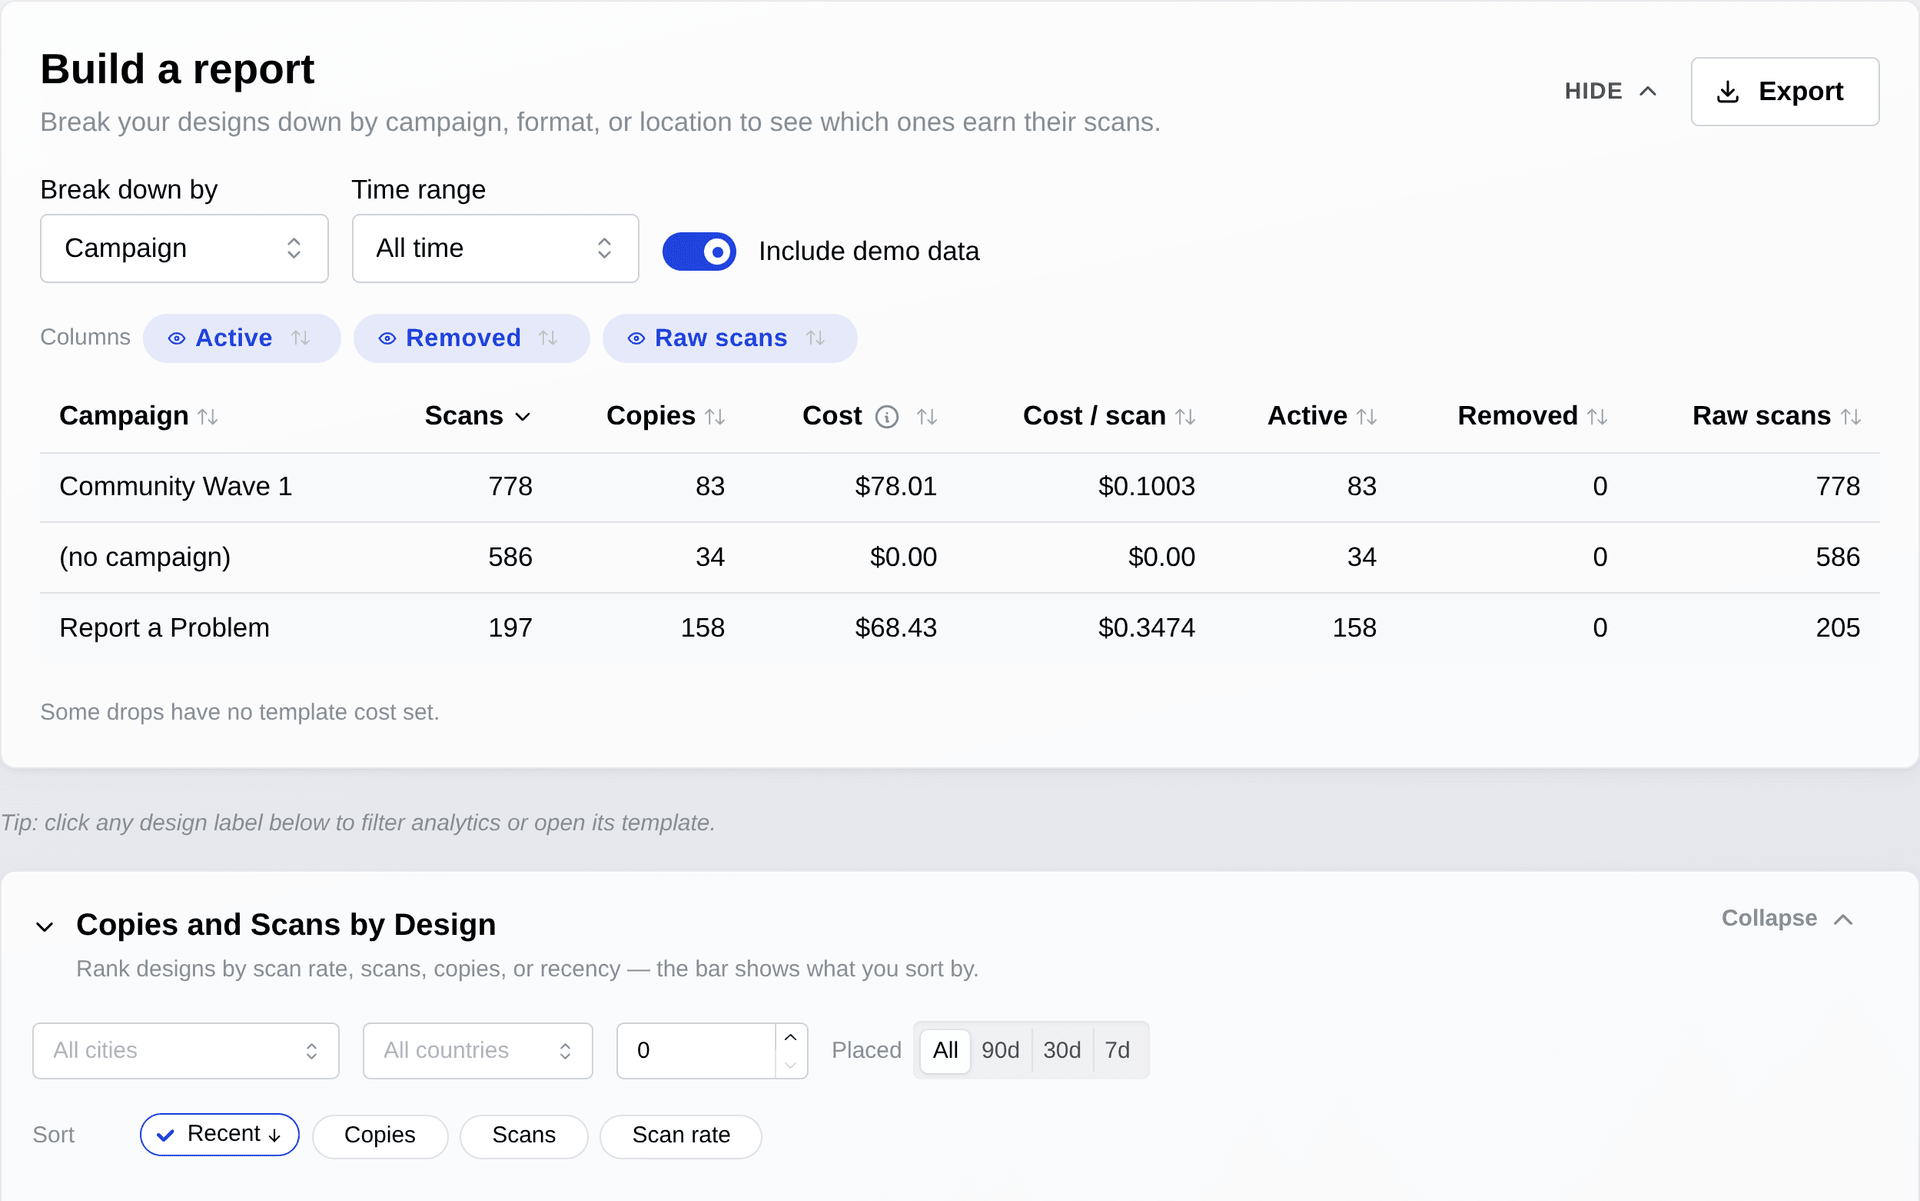Click the Copies column header label

click(651, 416)
